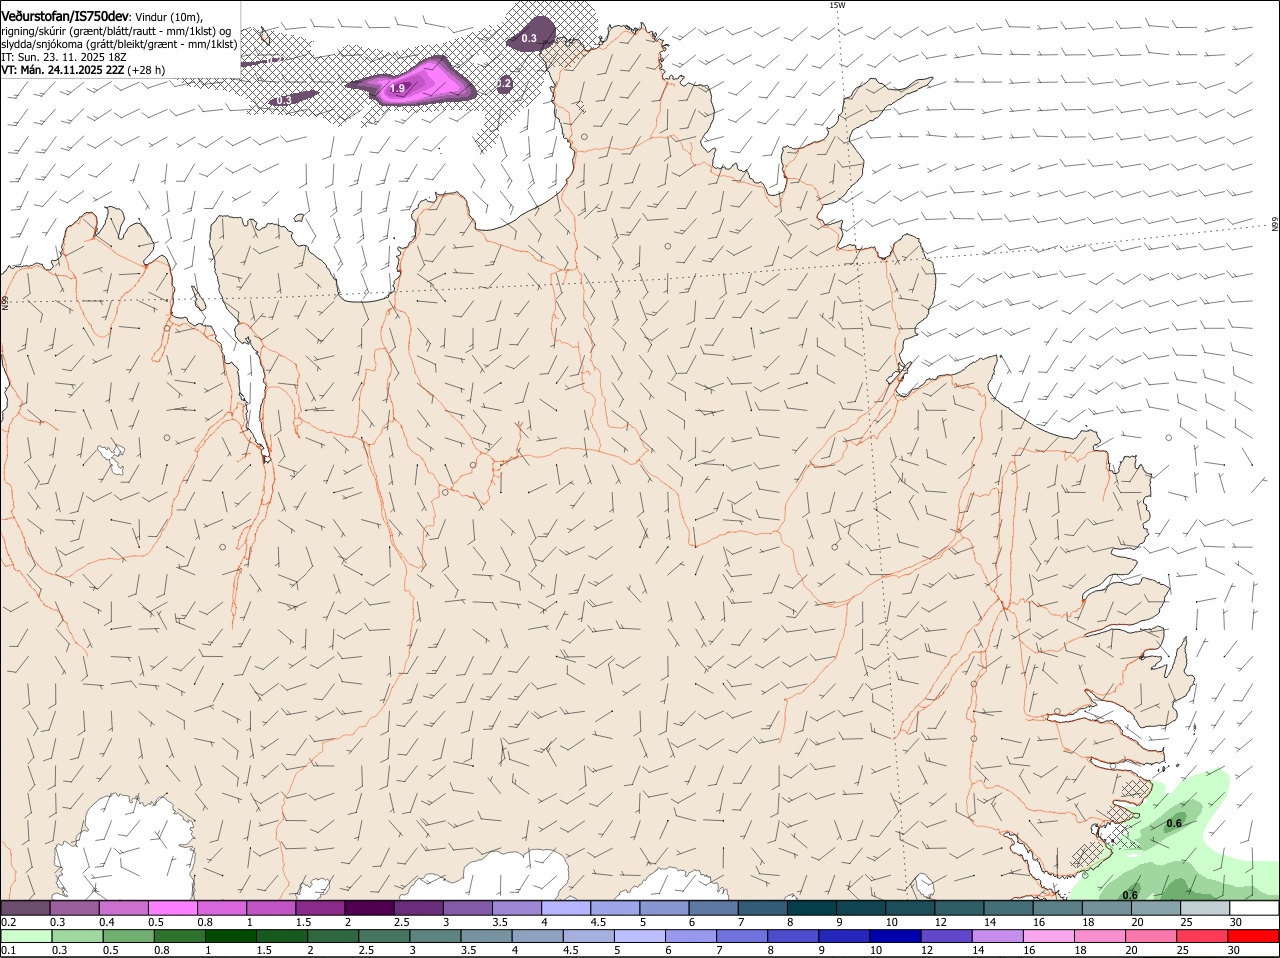Select the lower-scale deep blue swatch starting at 10
Screen dimensions: 1280x958
tap(895, 936)
